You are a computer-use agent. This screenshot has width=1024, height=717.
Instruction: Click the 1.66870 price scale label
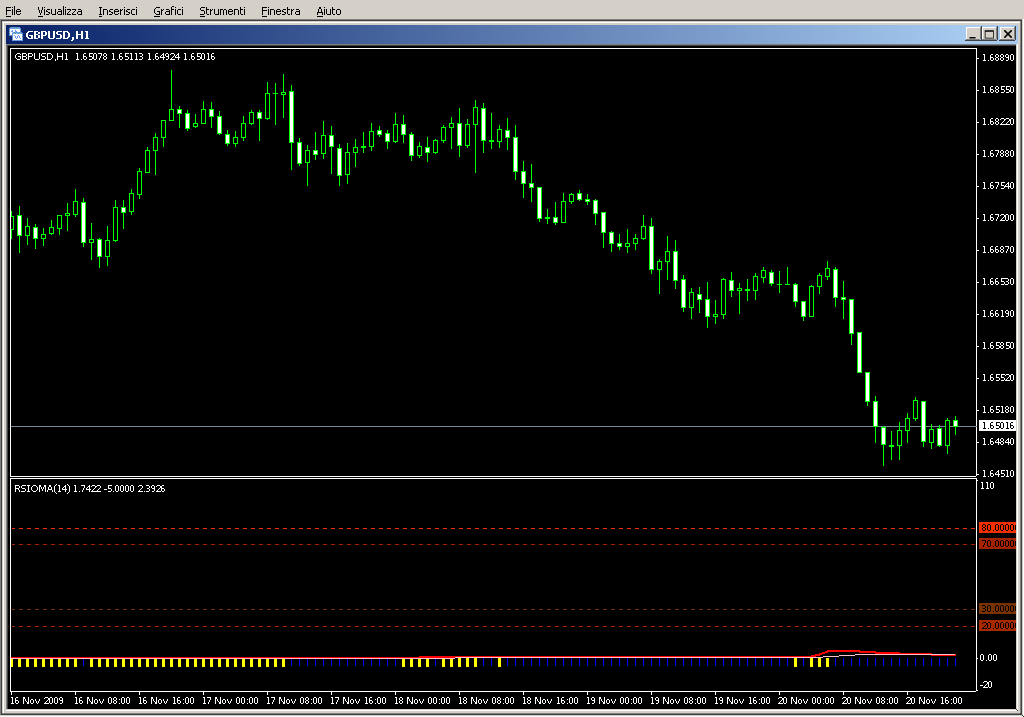[999, 249]
